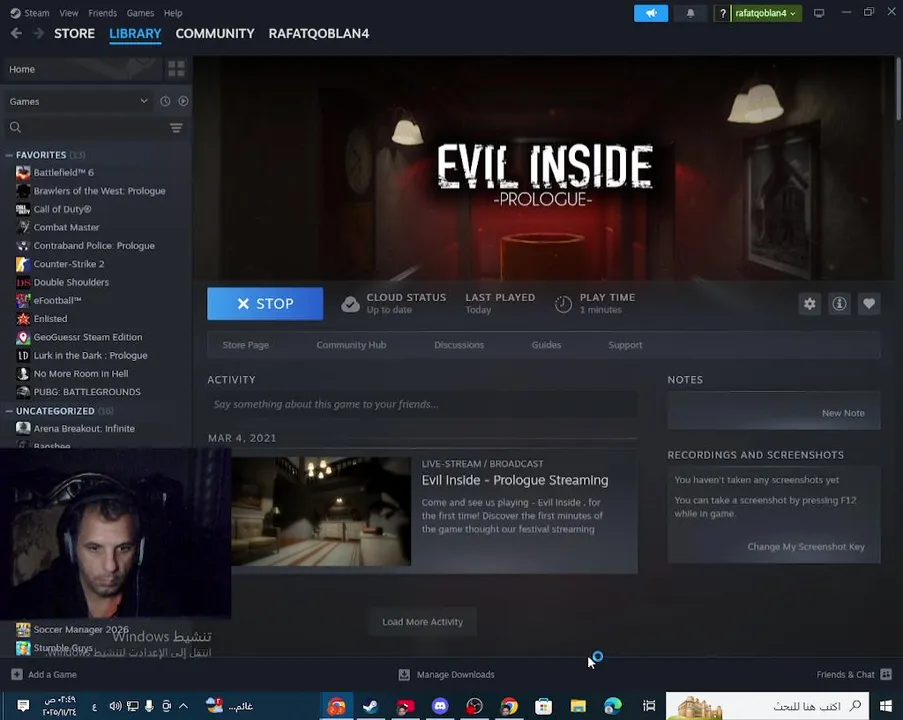Open the Help menu
The height and width of the screenshot is (720, 903).
pos(173,13)
